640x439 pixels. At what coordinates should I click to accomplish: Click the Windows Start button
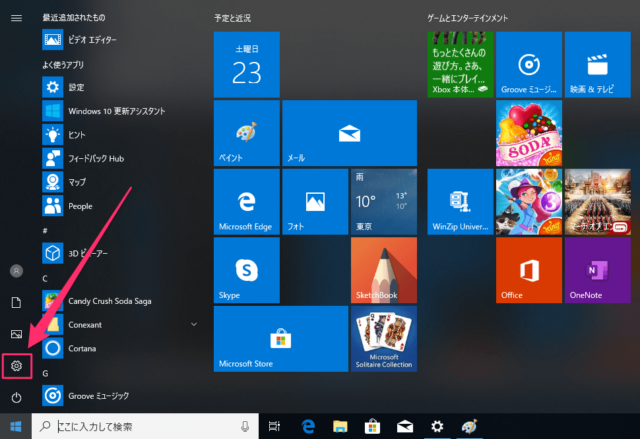[16, 426]
